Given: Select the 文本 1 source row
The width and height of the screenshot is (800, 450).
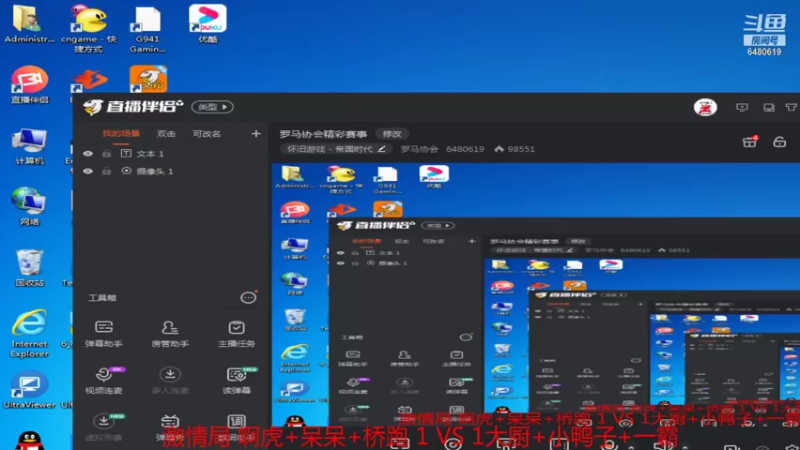Looking at the screenshot, I should coord(172,154).
